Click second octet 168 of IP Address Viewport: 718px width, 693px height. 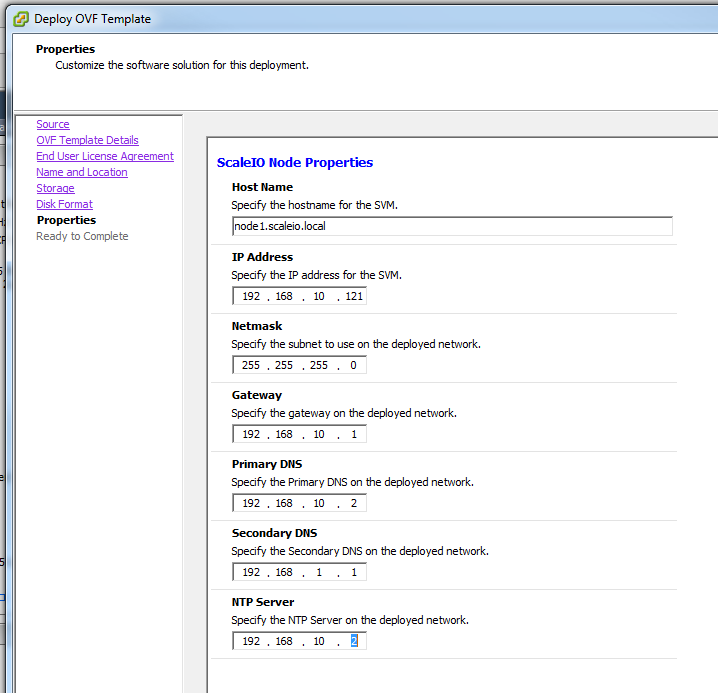(284, 296)
